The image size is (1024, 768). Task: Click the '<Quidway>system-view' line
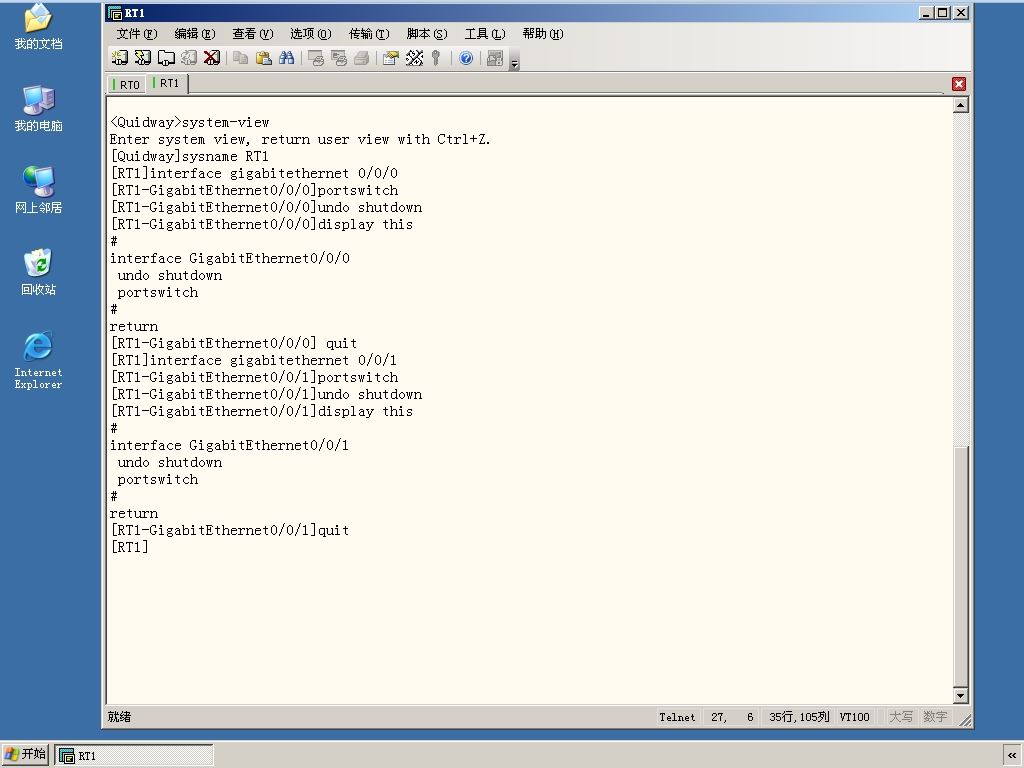pos(189,123)
